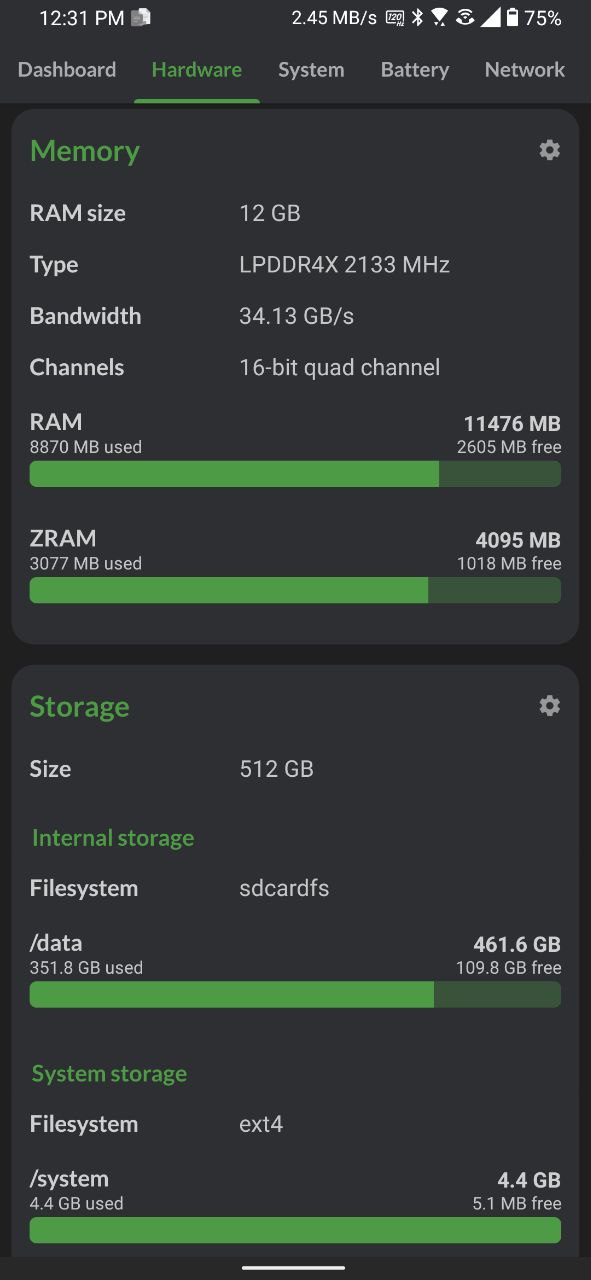591x1280 pixels.
Task: Tap the /system storage usage bar
Action: (x=295, y=1230)
